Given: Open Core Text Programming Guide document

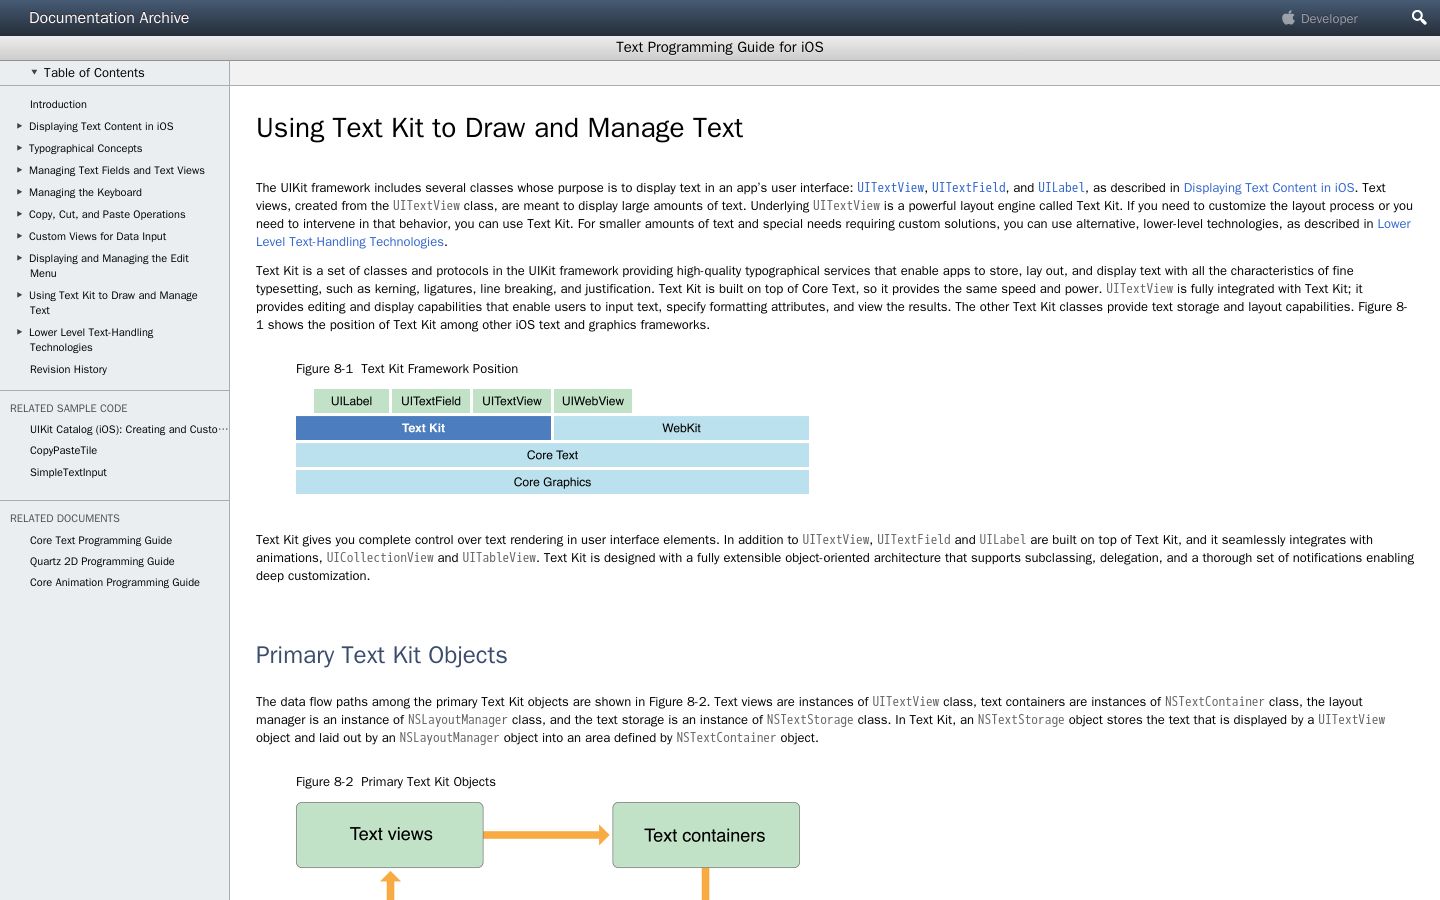Looking at the screenshot, I should point(101,540).
